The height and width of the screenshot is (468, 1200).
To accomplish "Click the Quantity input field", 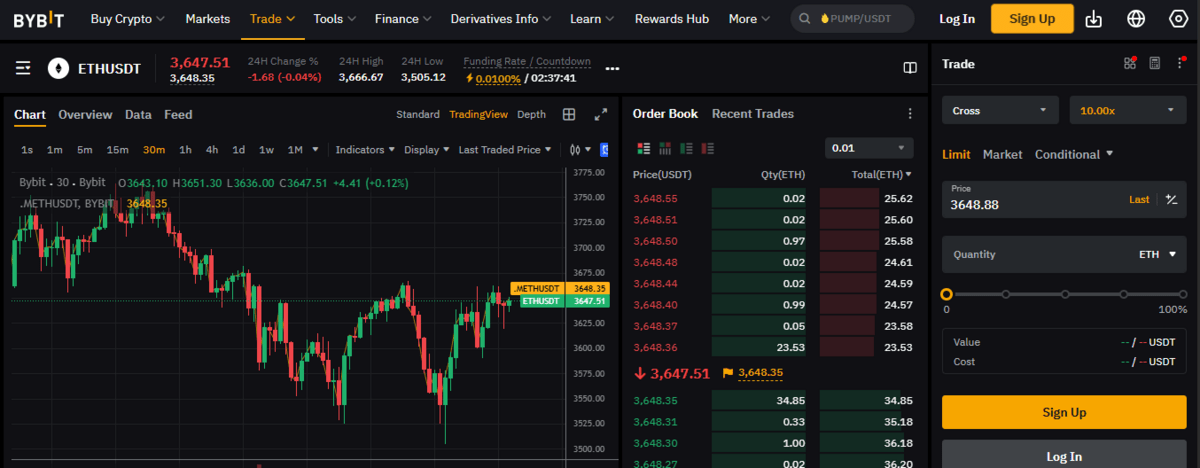I will pyautogui.click(x=1064, y=254).
